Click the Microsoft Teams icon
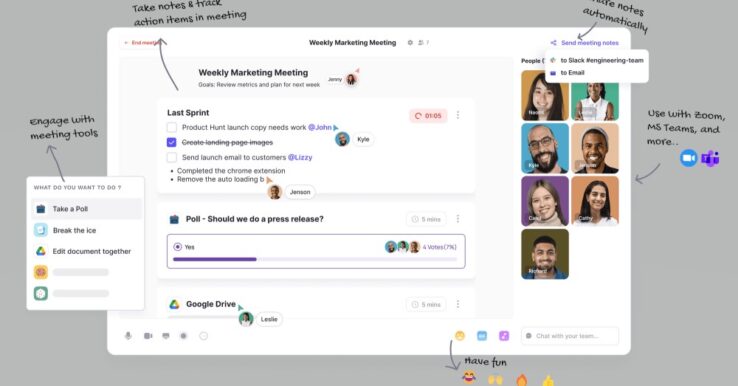 pyautogui.click(x=710, y=159)
